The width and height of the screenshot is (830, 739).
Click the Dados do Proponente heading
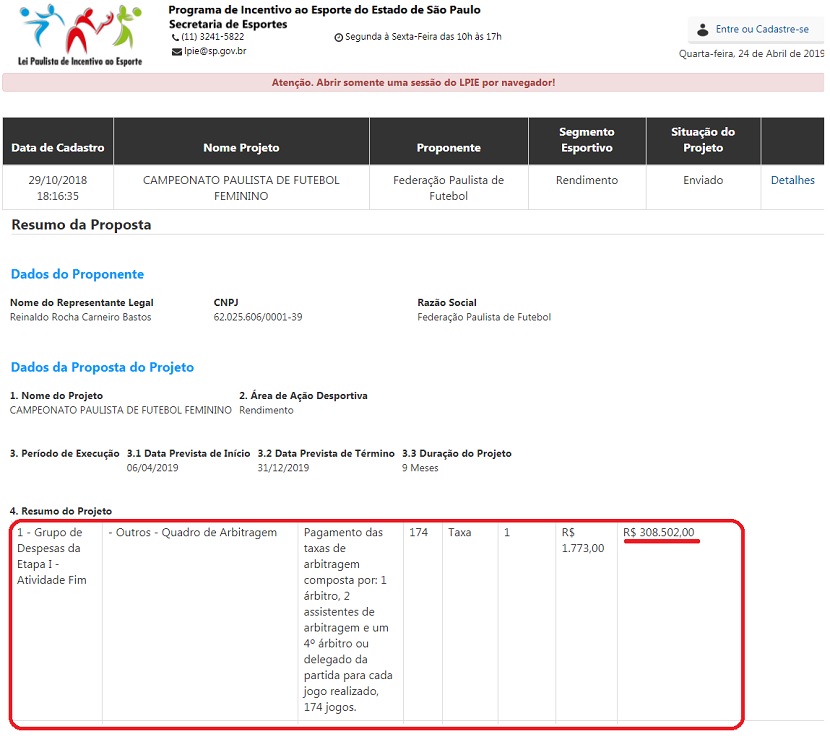coord(77,274)
